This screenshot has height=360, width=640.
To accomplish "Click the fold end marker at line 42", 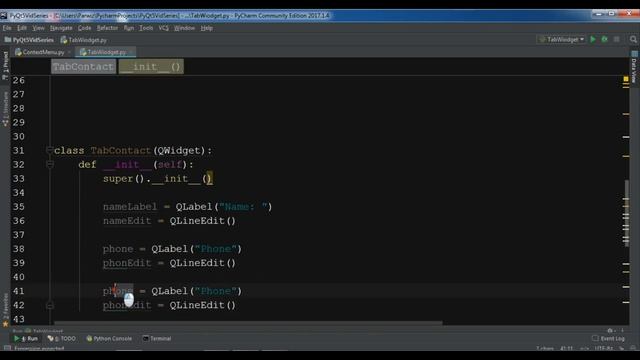I will point(50,305).
